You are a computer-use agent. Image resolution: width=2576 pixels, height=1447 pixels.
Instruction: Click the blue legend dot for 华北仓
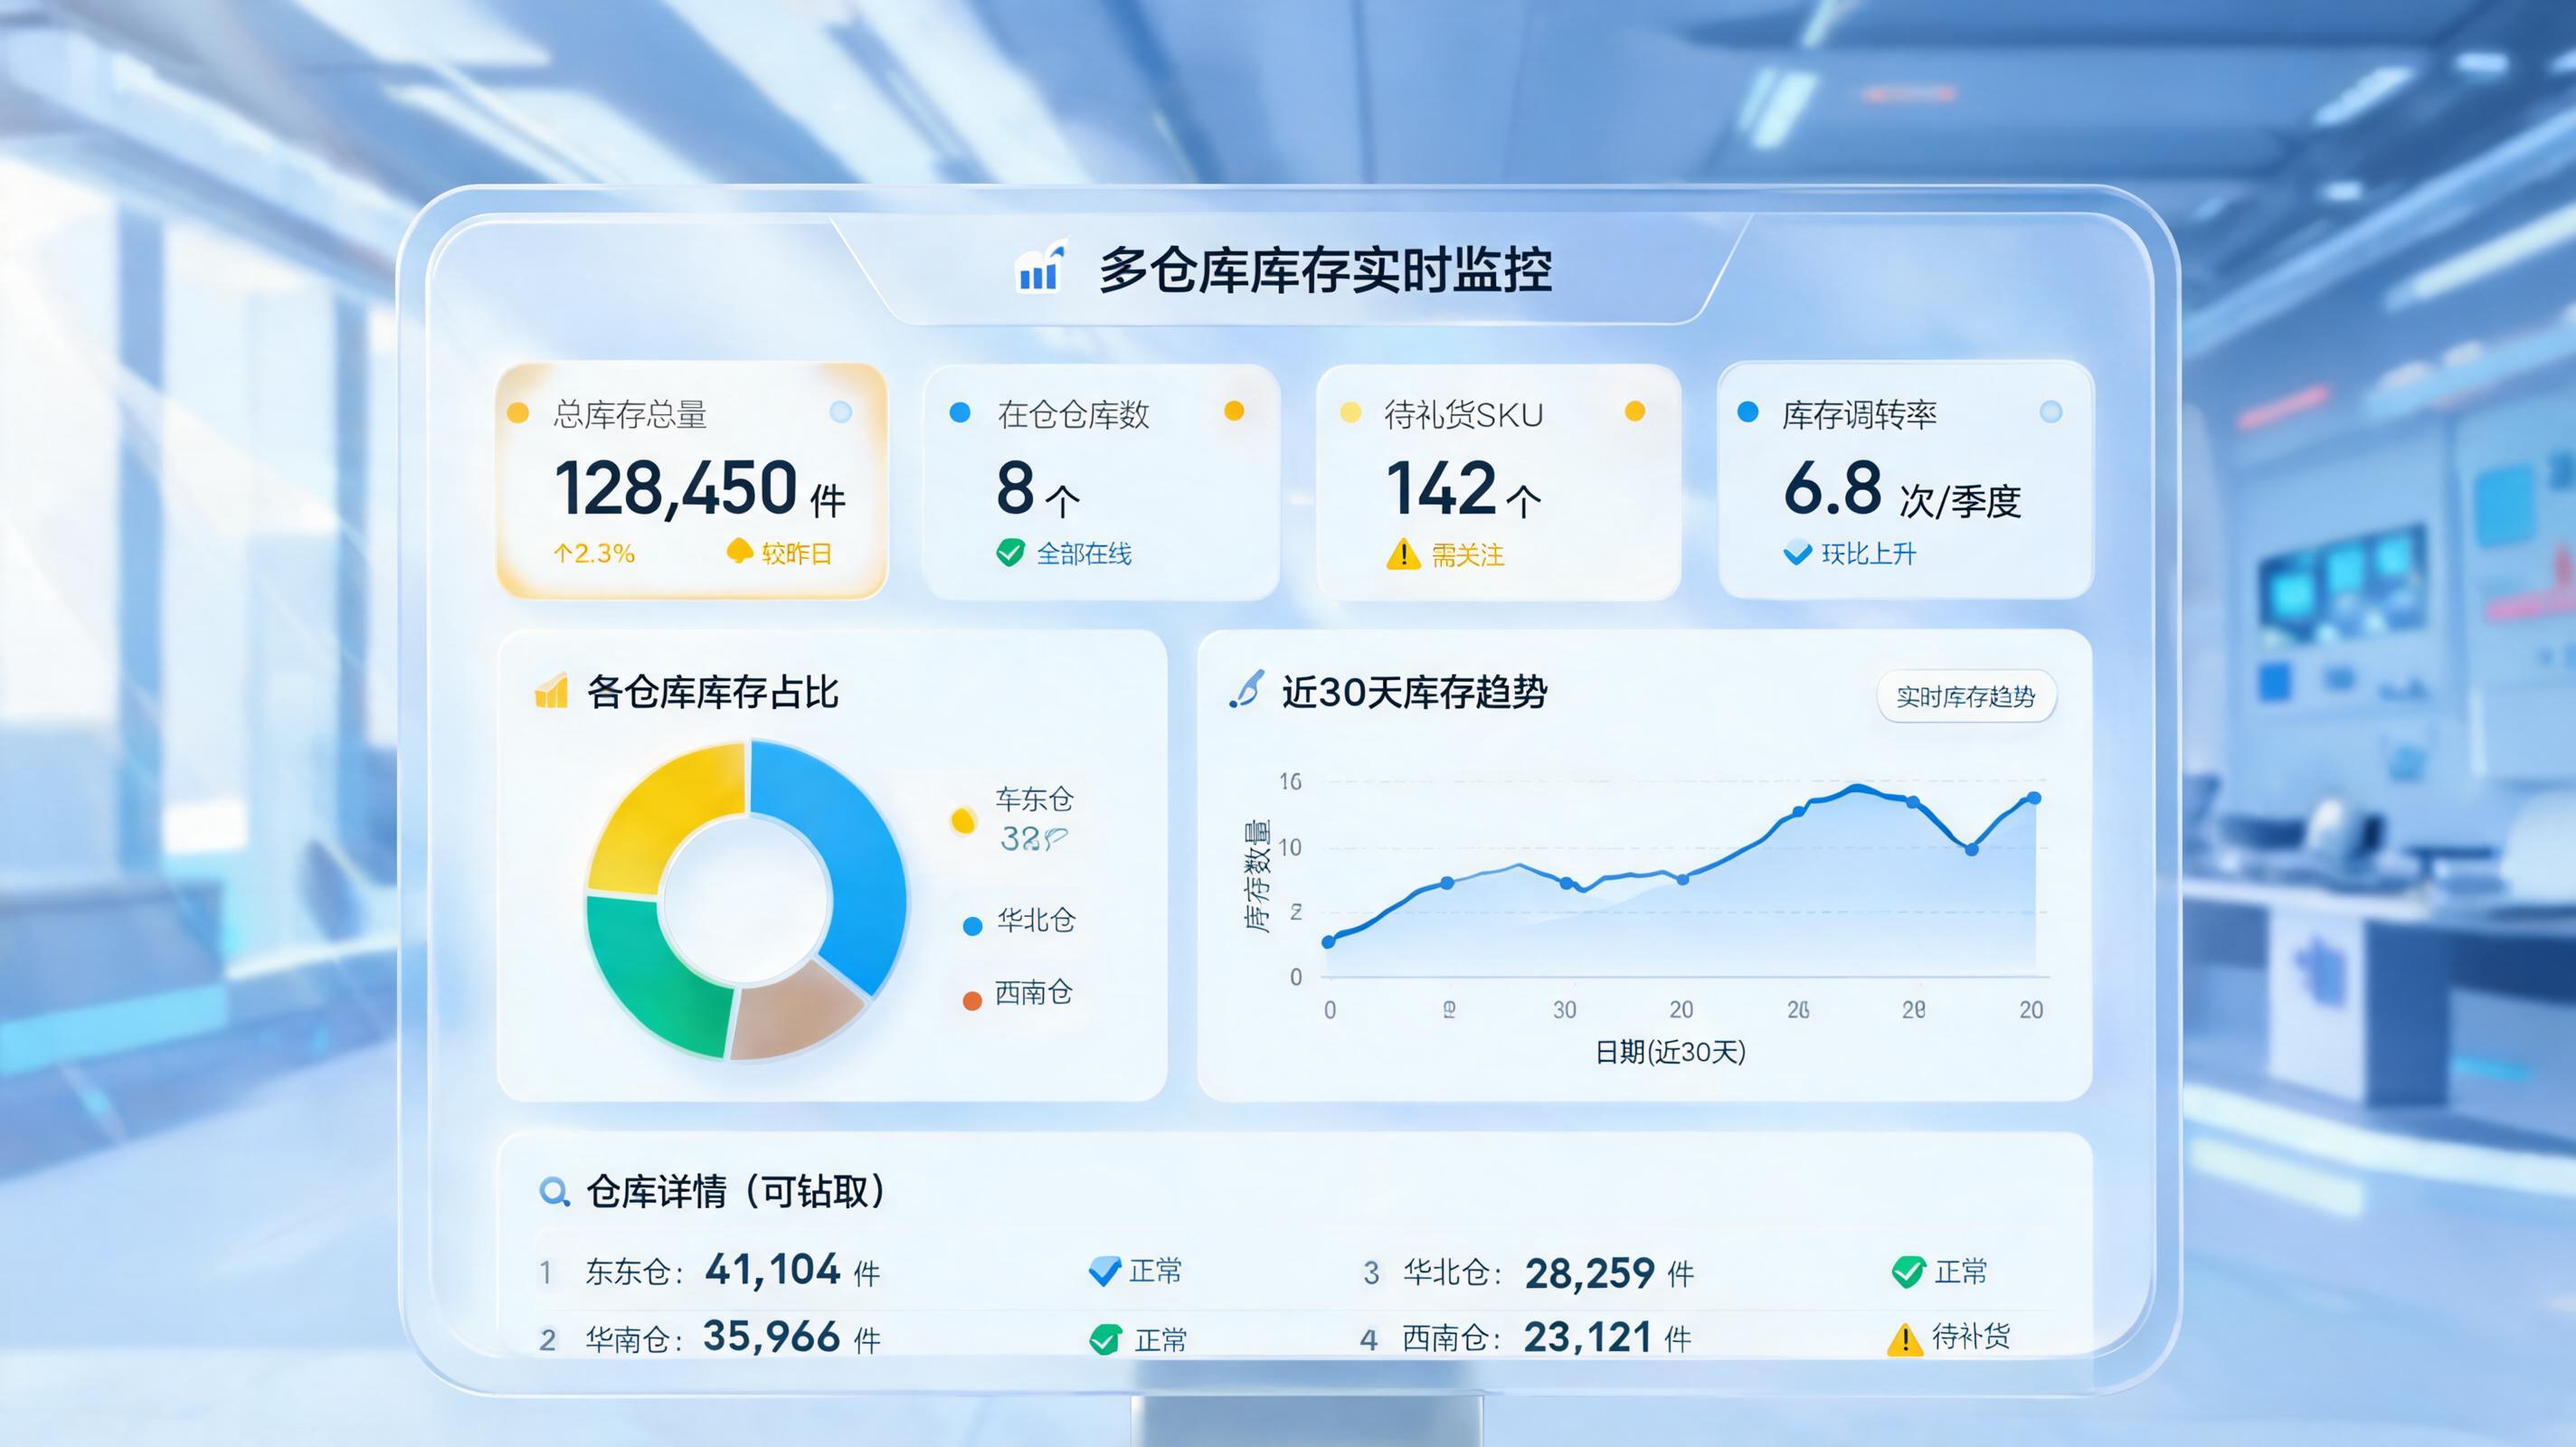pos(972,926)
